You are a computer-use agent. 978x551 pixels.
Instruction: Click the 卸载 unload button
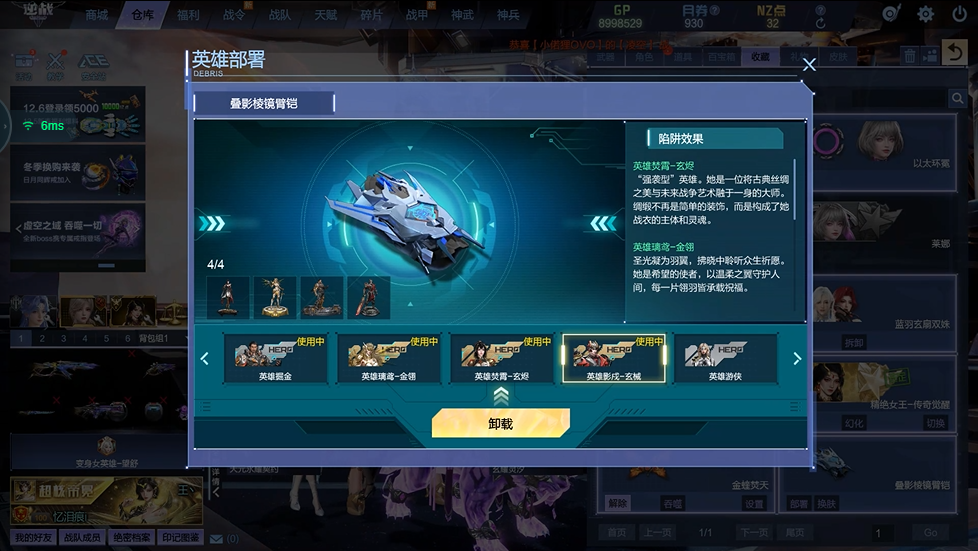pos(501,423)
